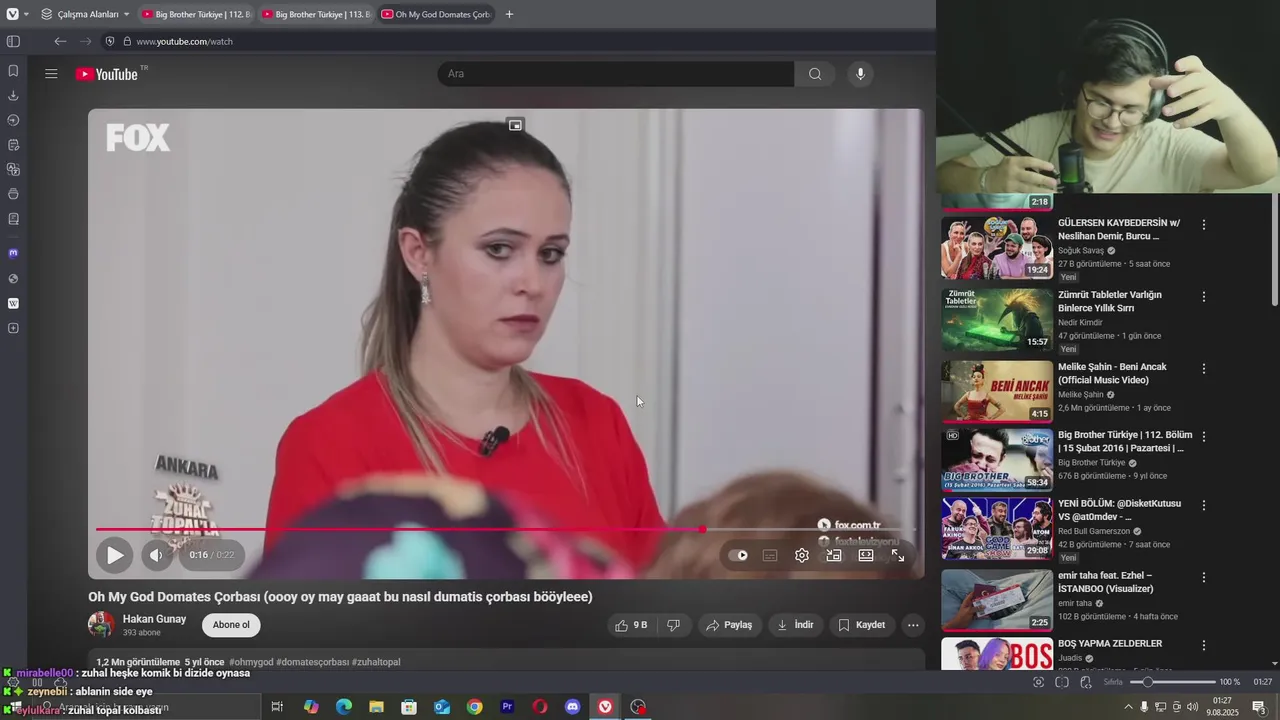Open the Çalışma Alanları workspaces dropdown
The width and height of the screenshot is (1280, 720).
coord(86,14)
